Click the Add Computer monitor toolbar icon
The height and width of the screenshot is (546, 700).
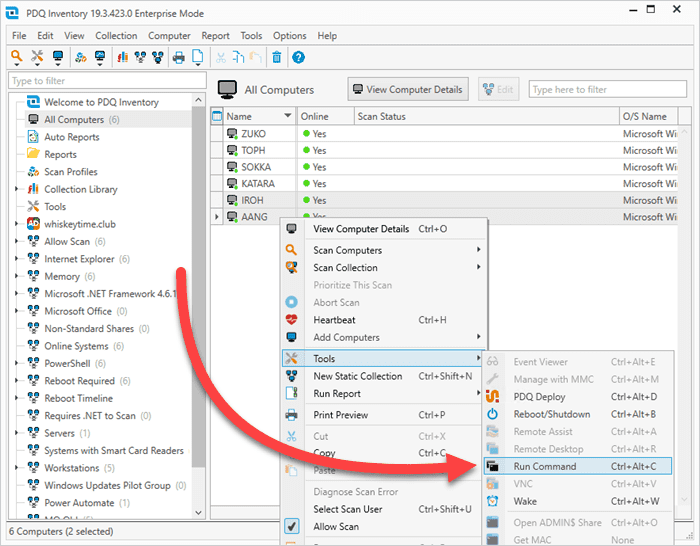tap(58, 56)
